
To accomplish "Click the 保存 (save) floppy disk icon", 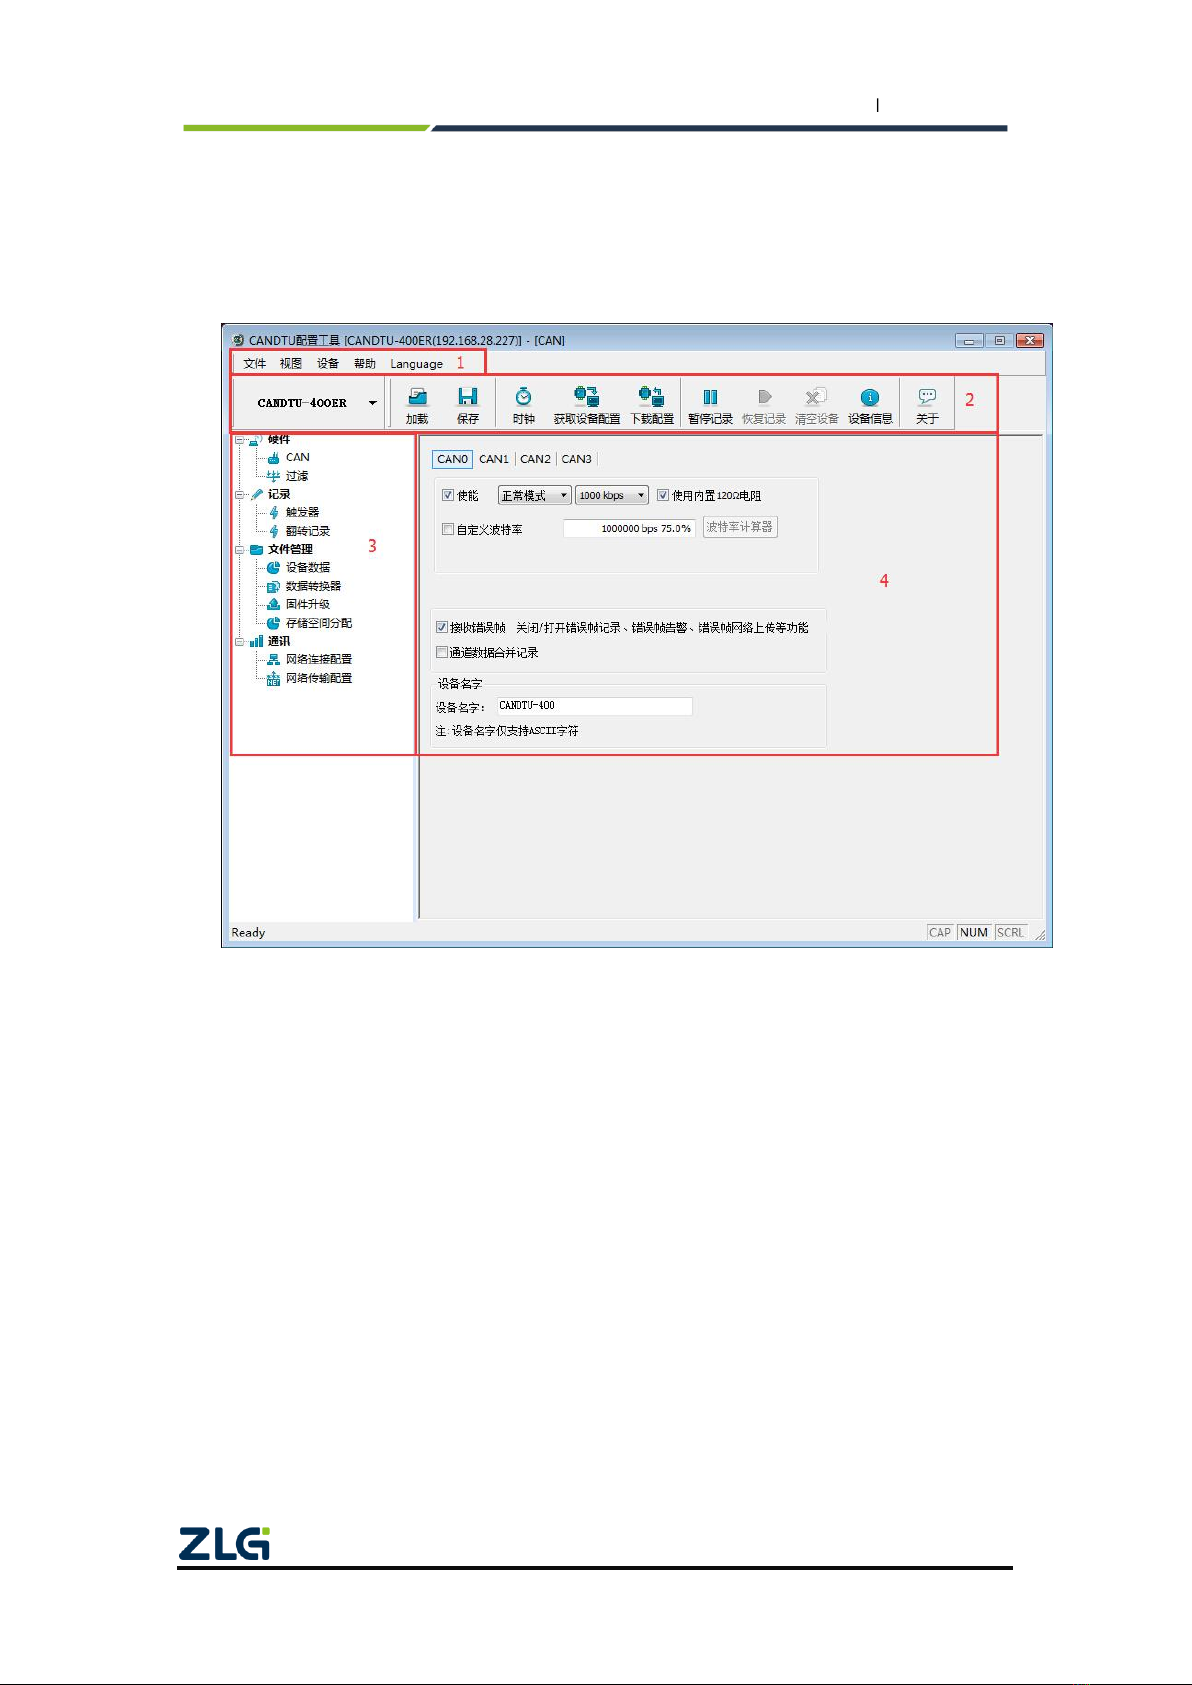I will point(467,397).
